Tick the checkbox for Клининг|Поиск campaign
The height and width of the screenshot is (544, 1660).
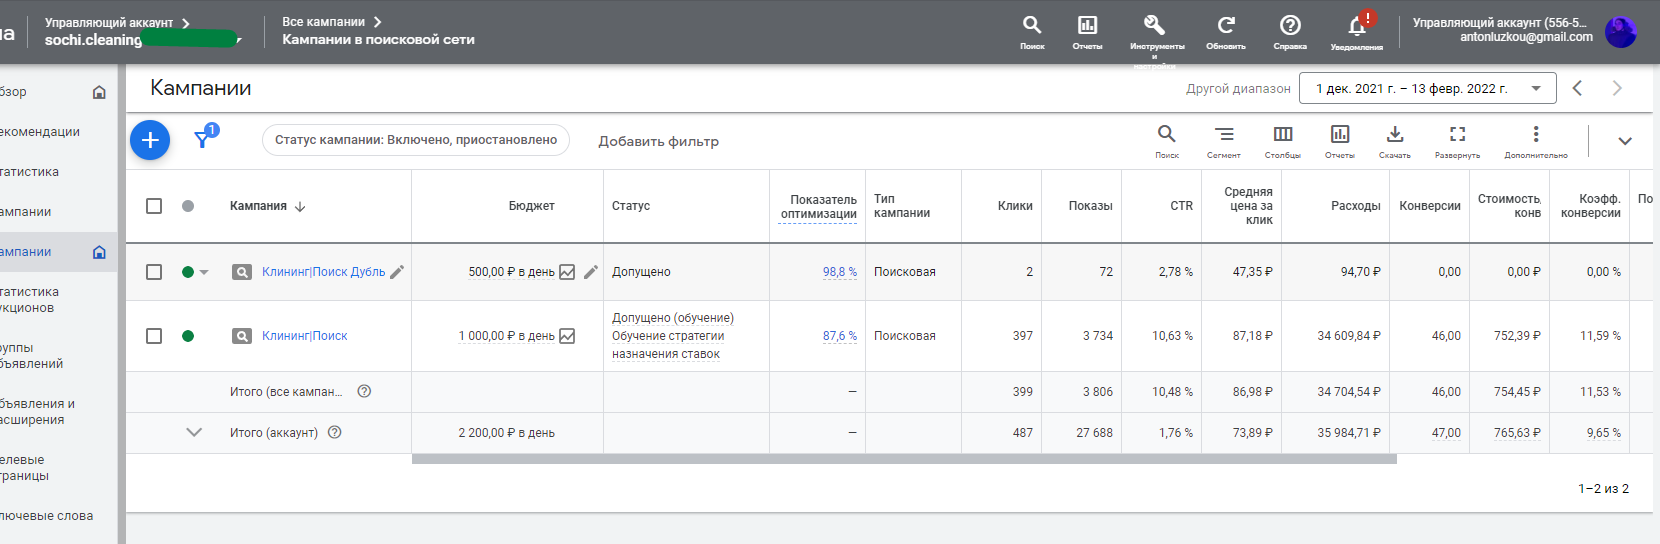[154, 336]
